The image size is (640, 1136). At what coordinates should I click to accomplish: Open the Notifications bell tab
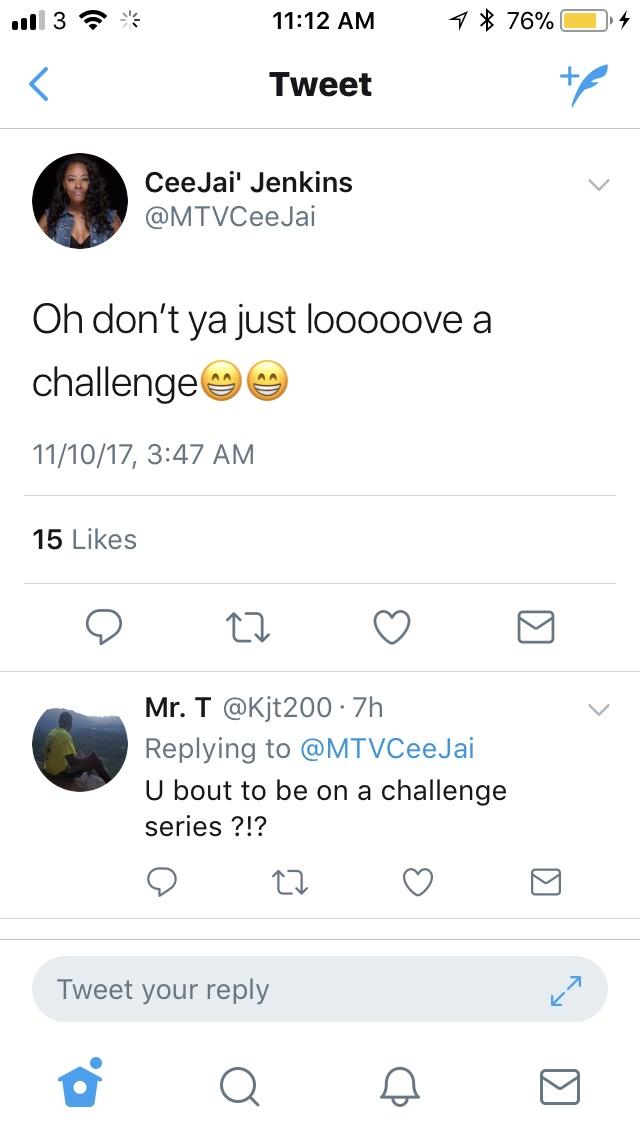[x=400, y=1087]
